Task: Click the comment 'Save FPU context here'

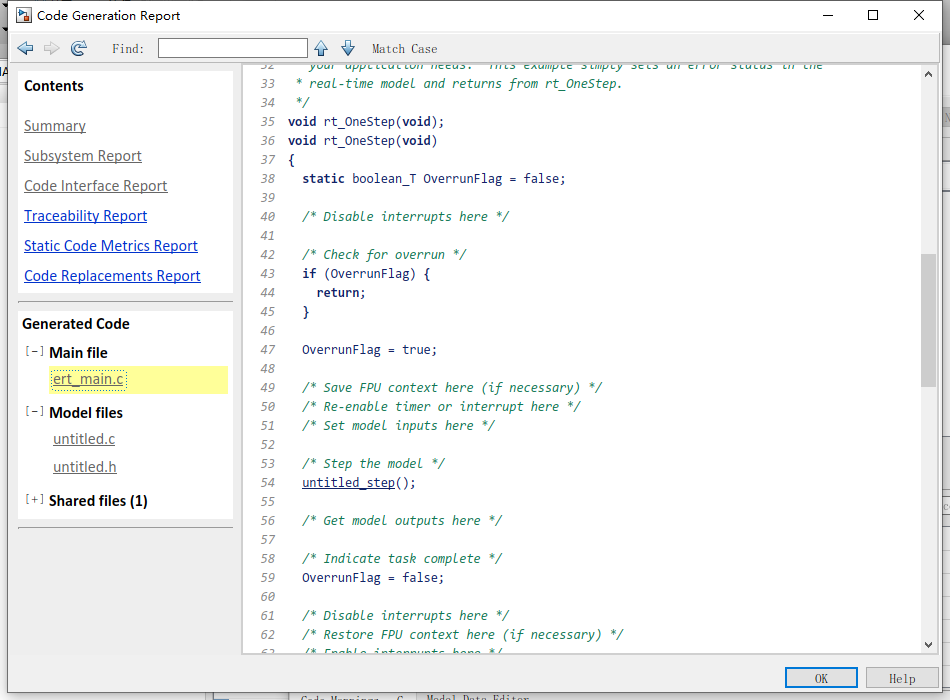Action: click(452, 388)
